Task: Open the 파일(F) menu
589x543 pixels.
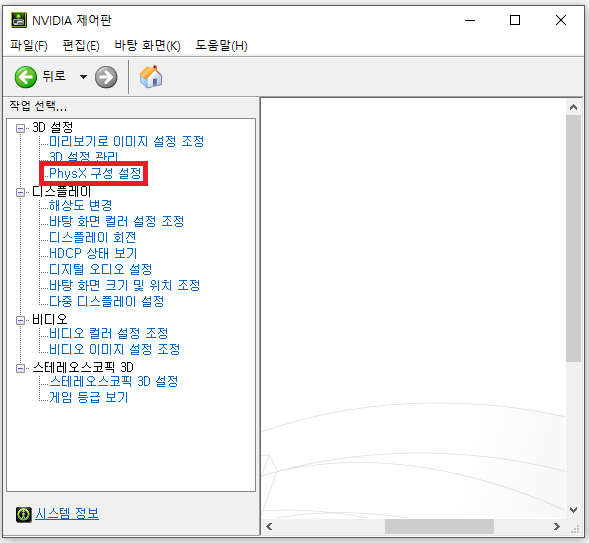Action: pos(29,45)
